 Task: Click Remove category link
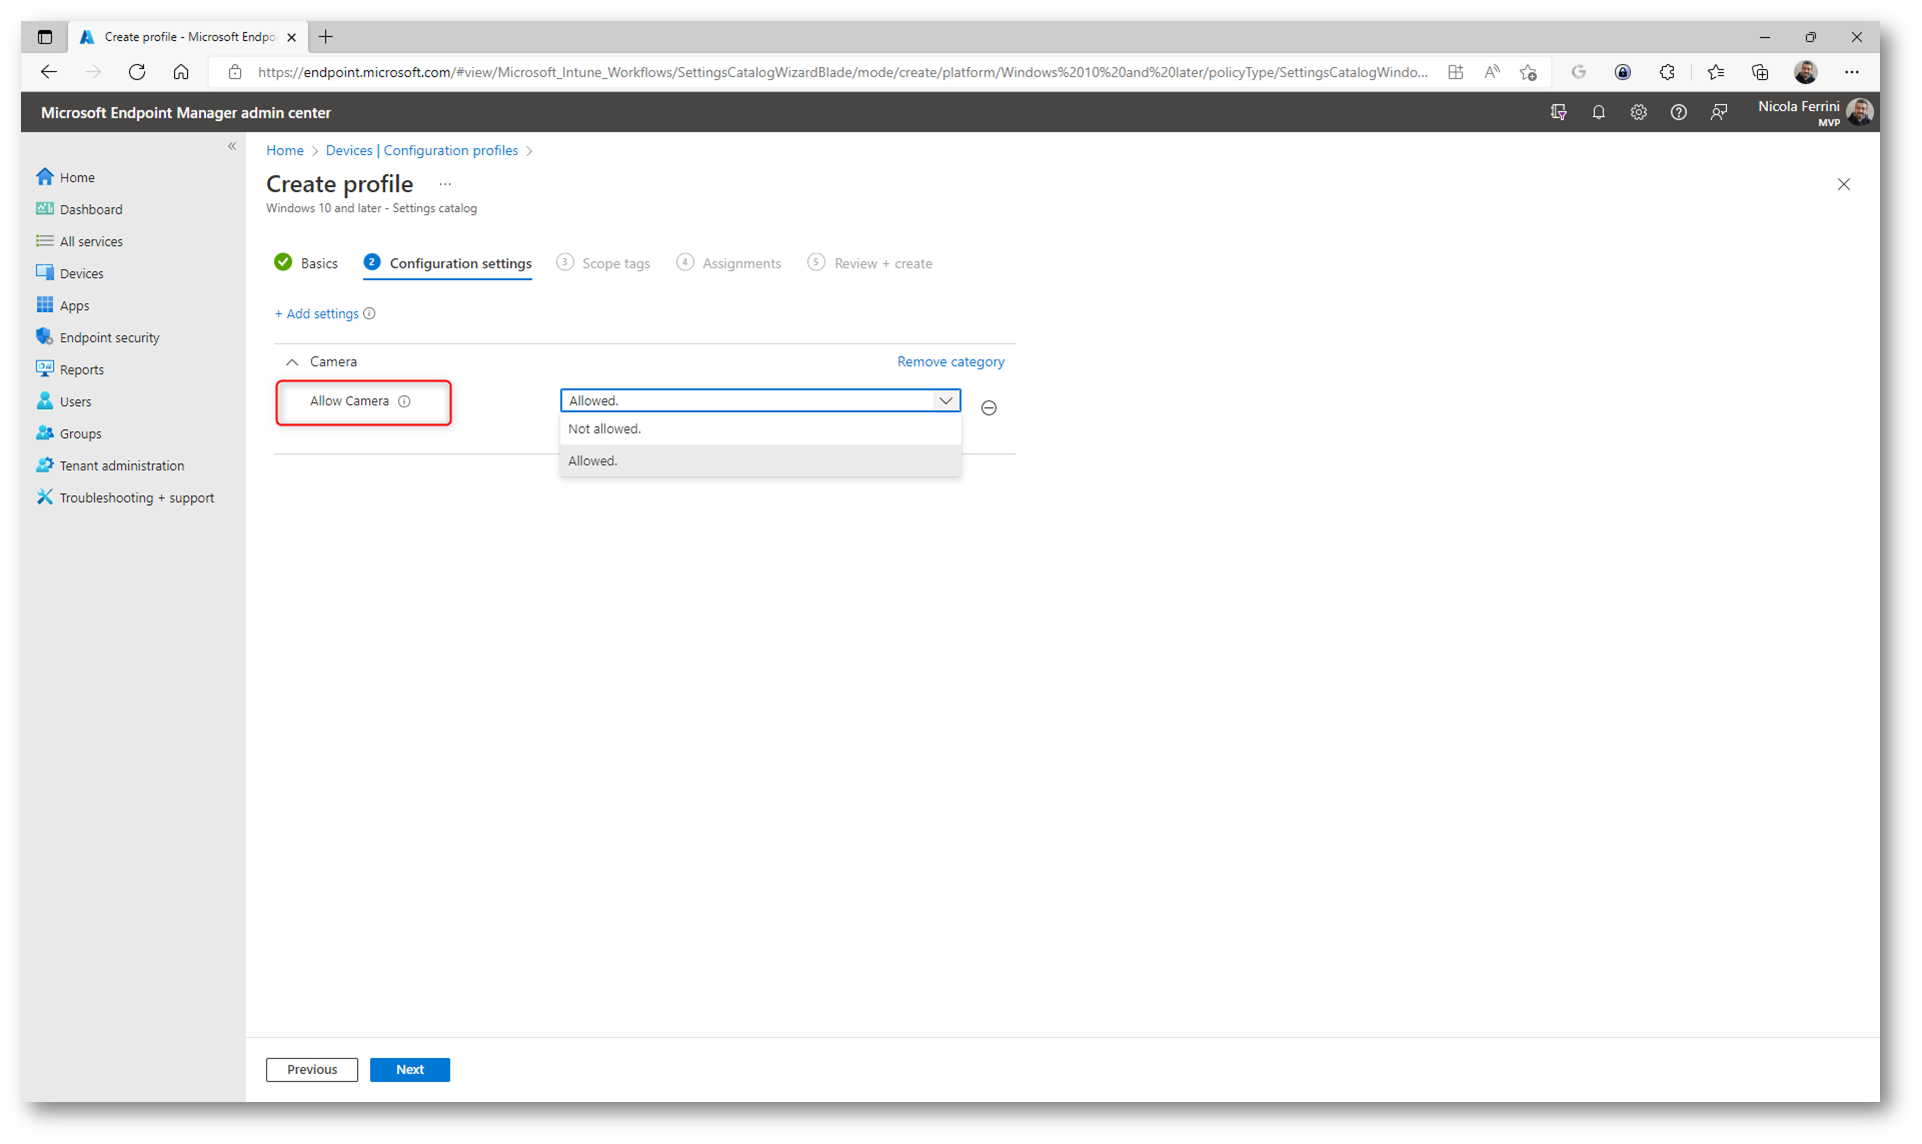pos(950,362)
